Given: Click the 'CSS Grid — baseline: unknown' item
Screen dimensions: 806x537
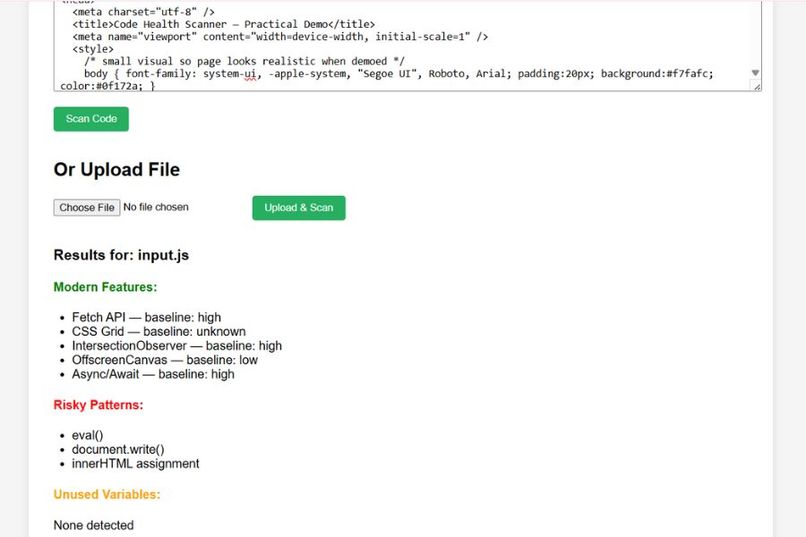Looking at the screenshot, I should click(159, 331).
